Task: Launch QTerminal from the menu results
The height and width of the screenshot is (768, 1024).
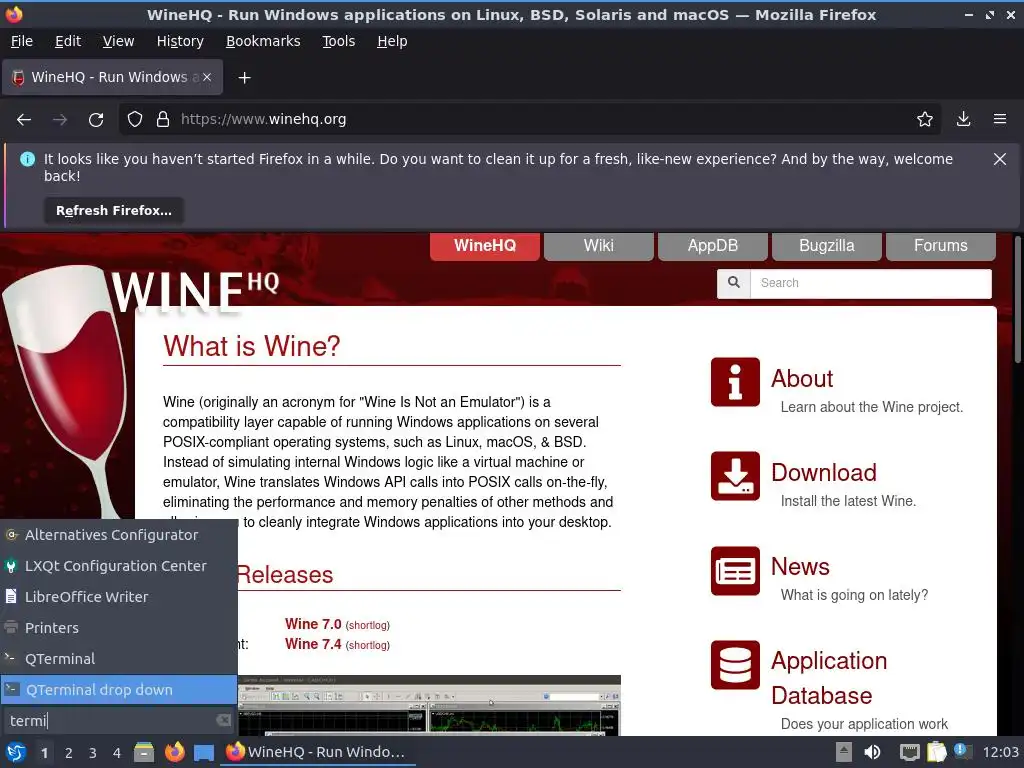Action: pos(119,659)
